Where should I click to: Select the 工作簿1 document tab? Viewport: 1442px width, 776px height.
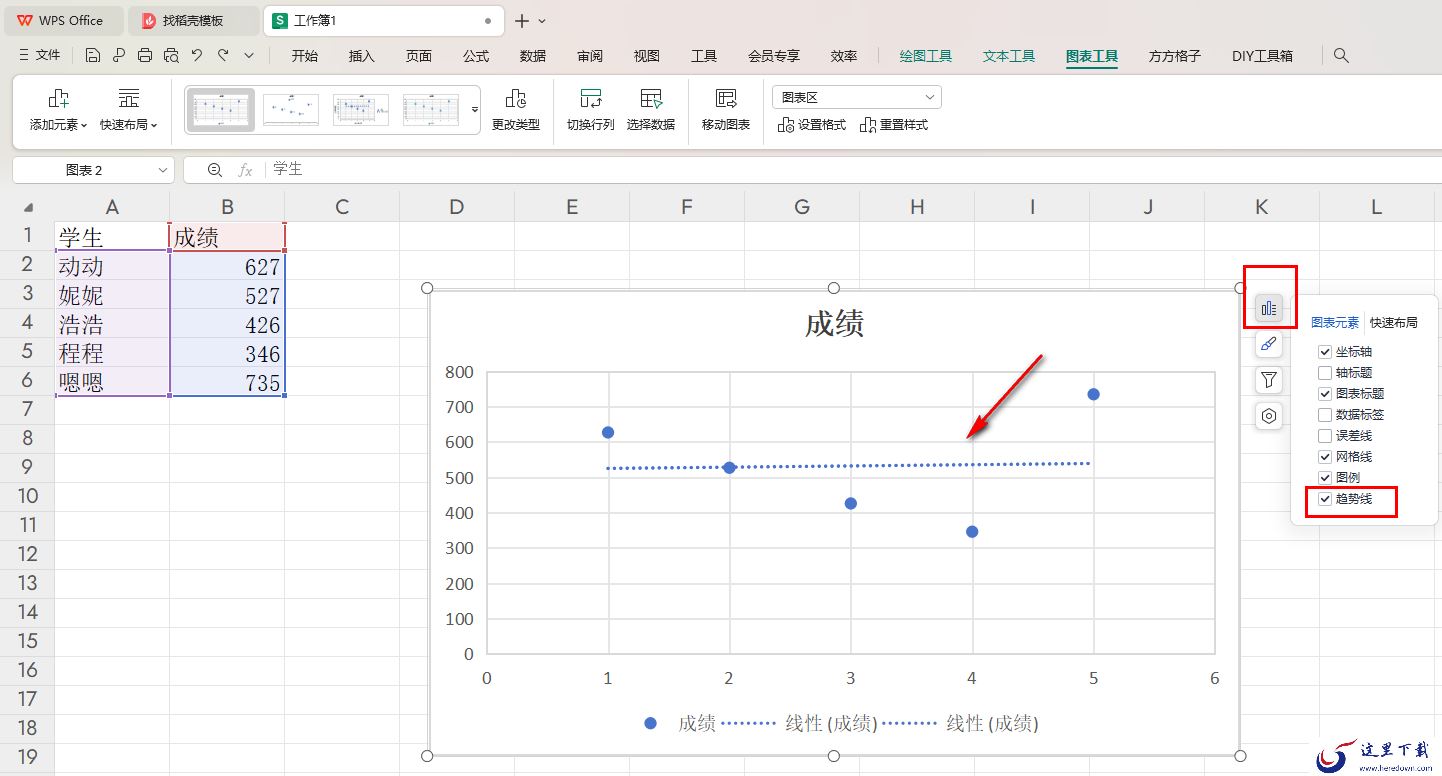[x=384, y=20]
